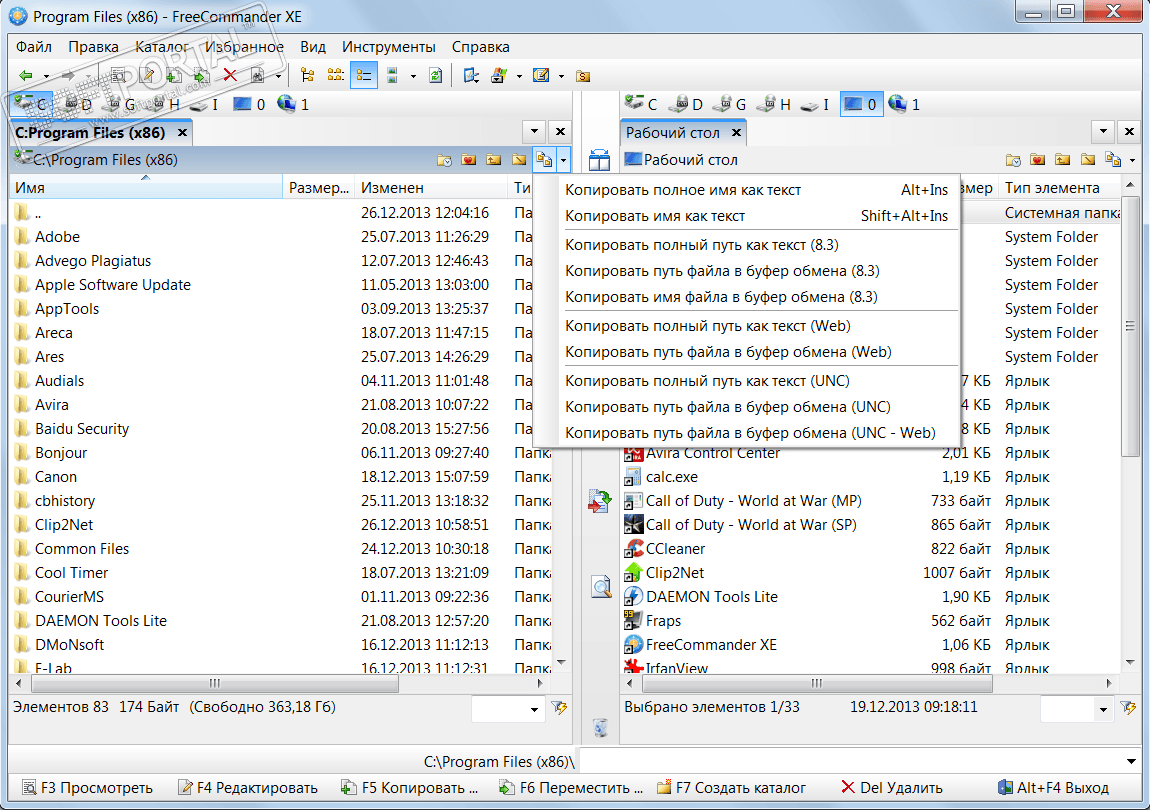Click the S folder icon in toolbar

click(583, 76)
